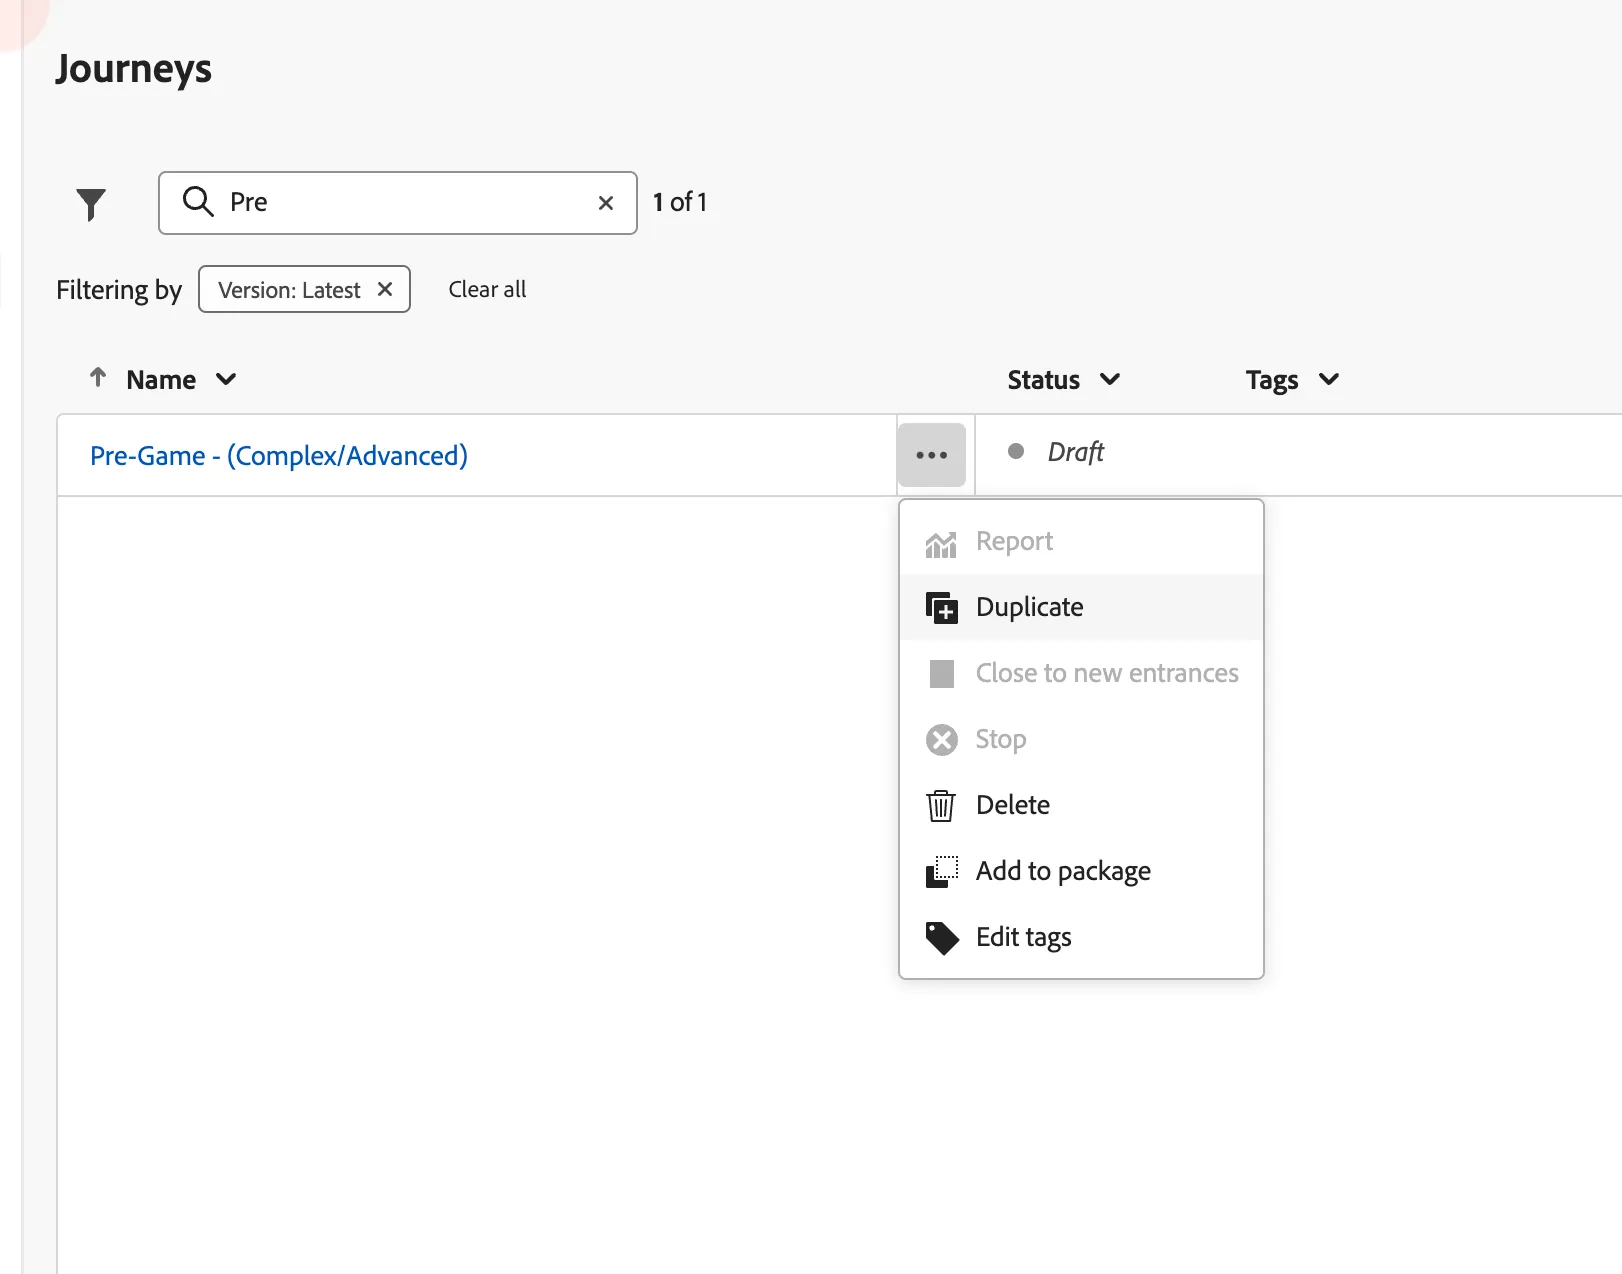Click the Stop menu item text

coord(1001,739)
